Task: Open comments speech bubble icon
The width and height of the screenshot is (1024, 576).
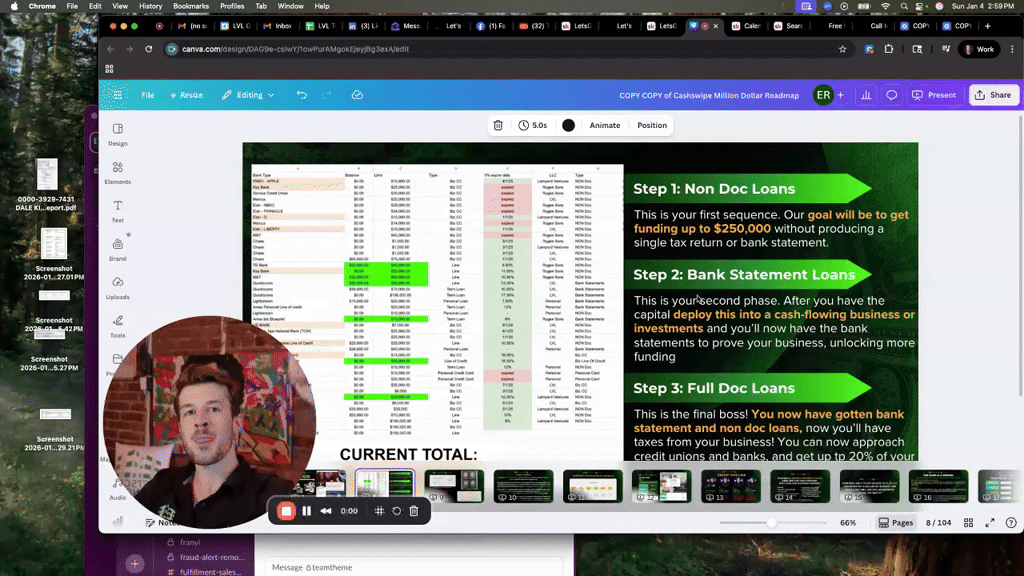Action: [x=891, y=95]
